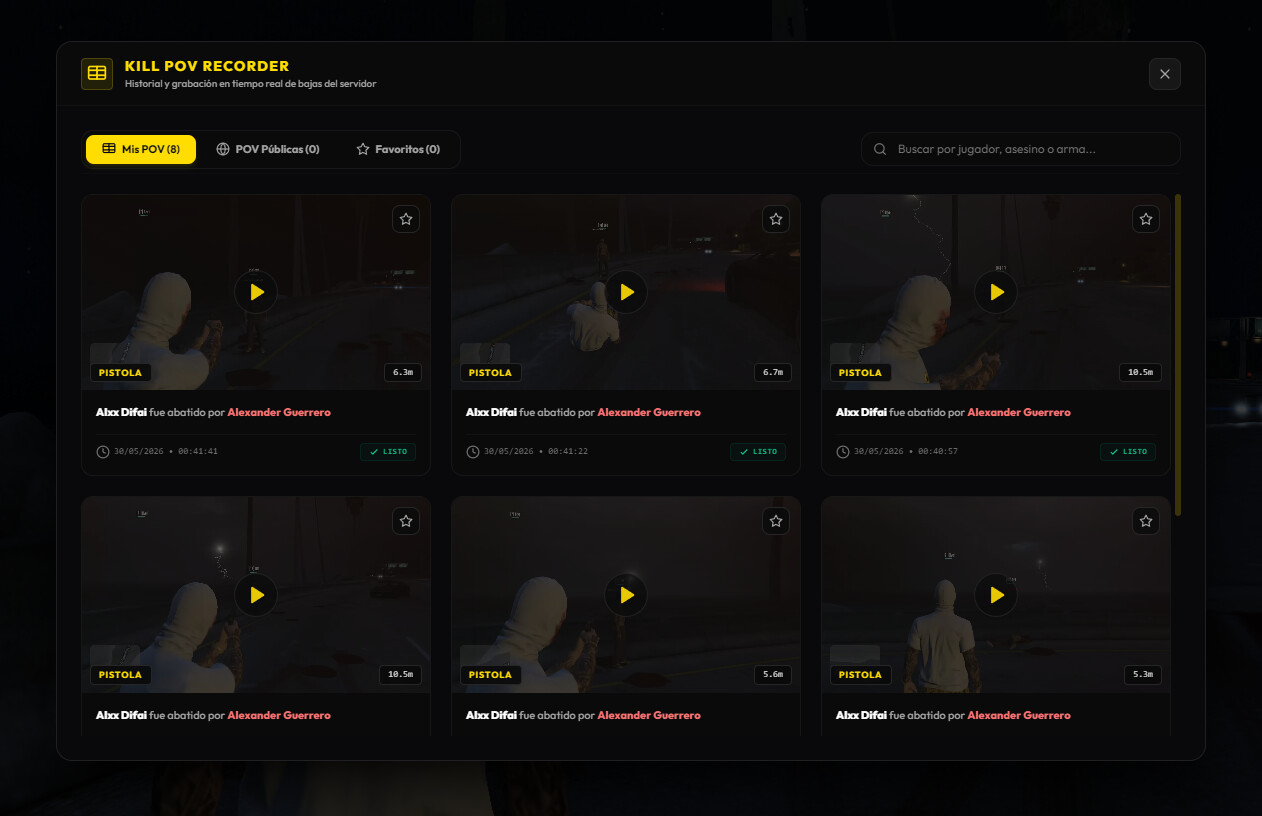Click the yellow recorder logo icon in header
This screenshot has width=1262, height=816.
[x=97, y=74]
